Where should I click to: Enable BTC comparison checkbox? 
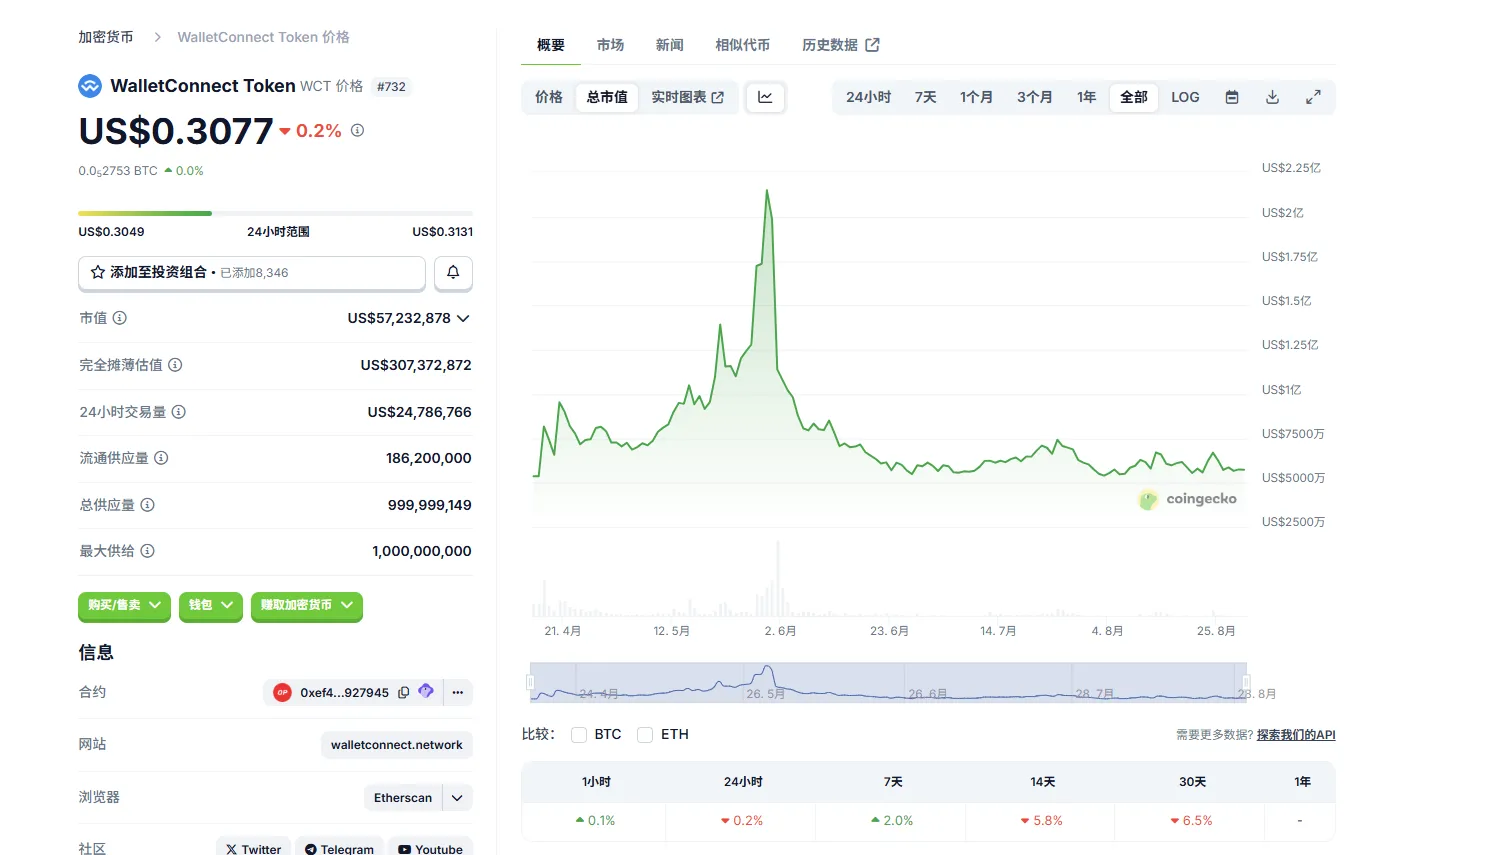tap(579, 735)
